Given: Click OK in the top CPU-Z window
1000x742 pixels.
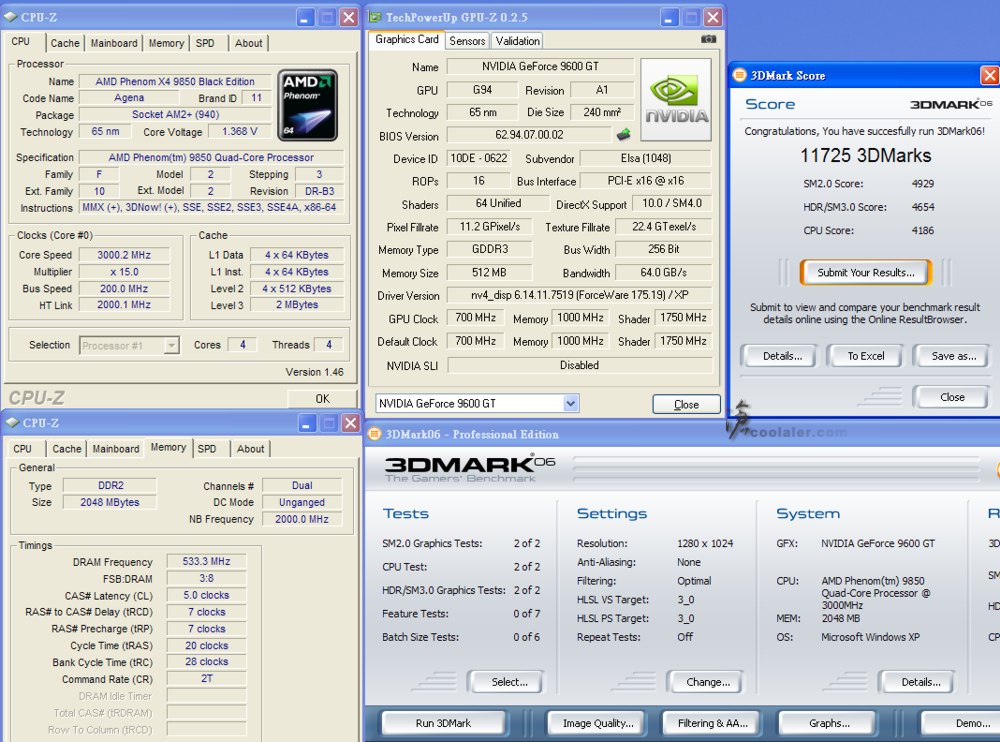Looking at the screenshot, I should click(x=322, y=398).
